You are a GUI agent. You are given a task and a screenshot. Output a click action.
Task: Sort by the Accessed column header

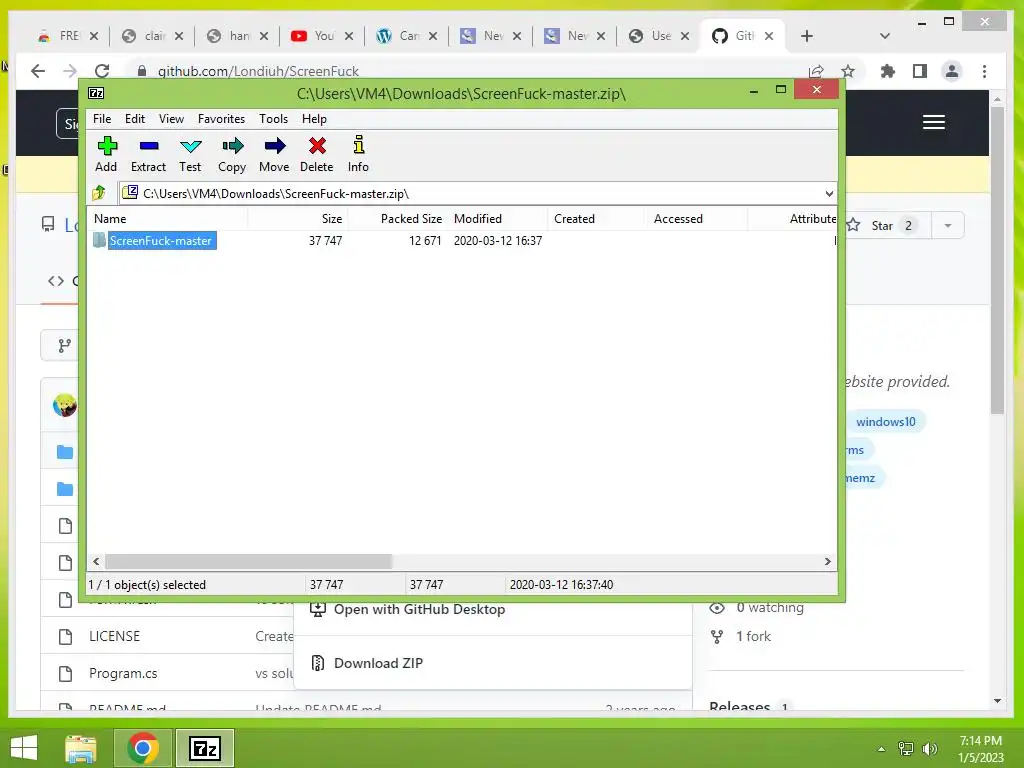(696, 219)
